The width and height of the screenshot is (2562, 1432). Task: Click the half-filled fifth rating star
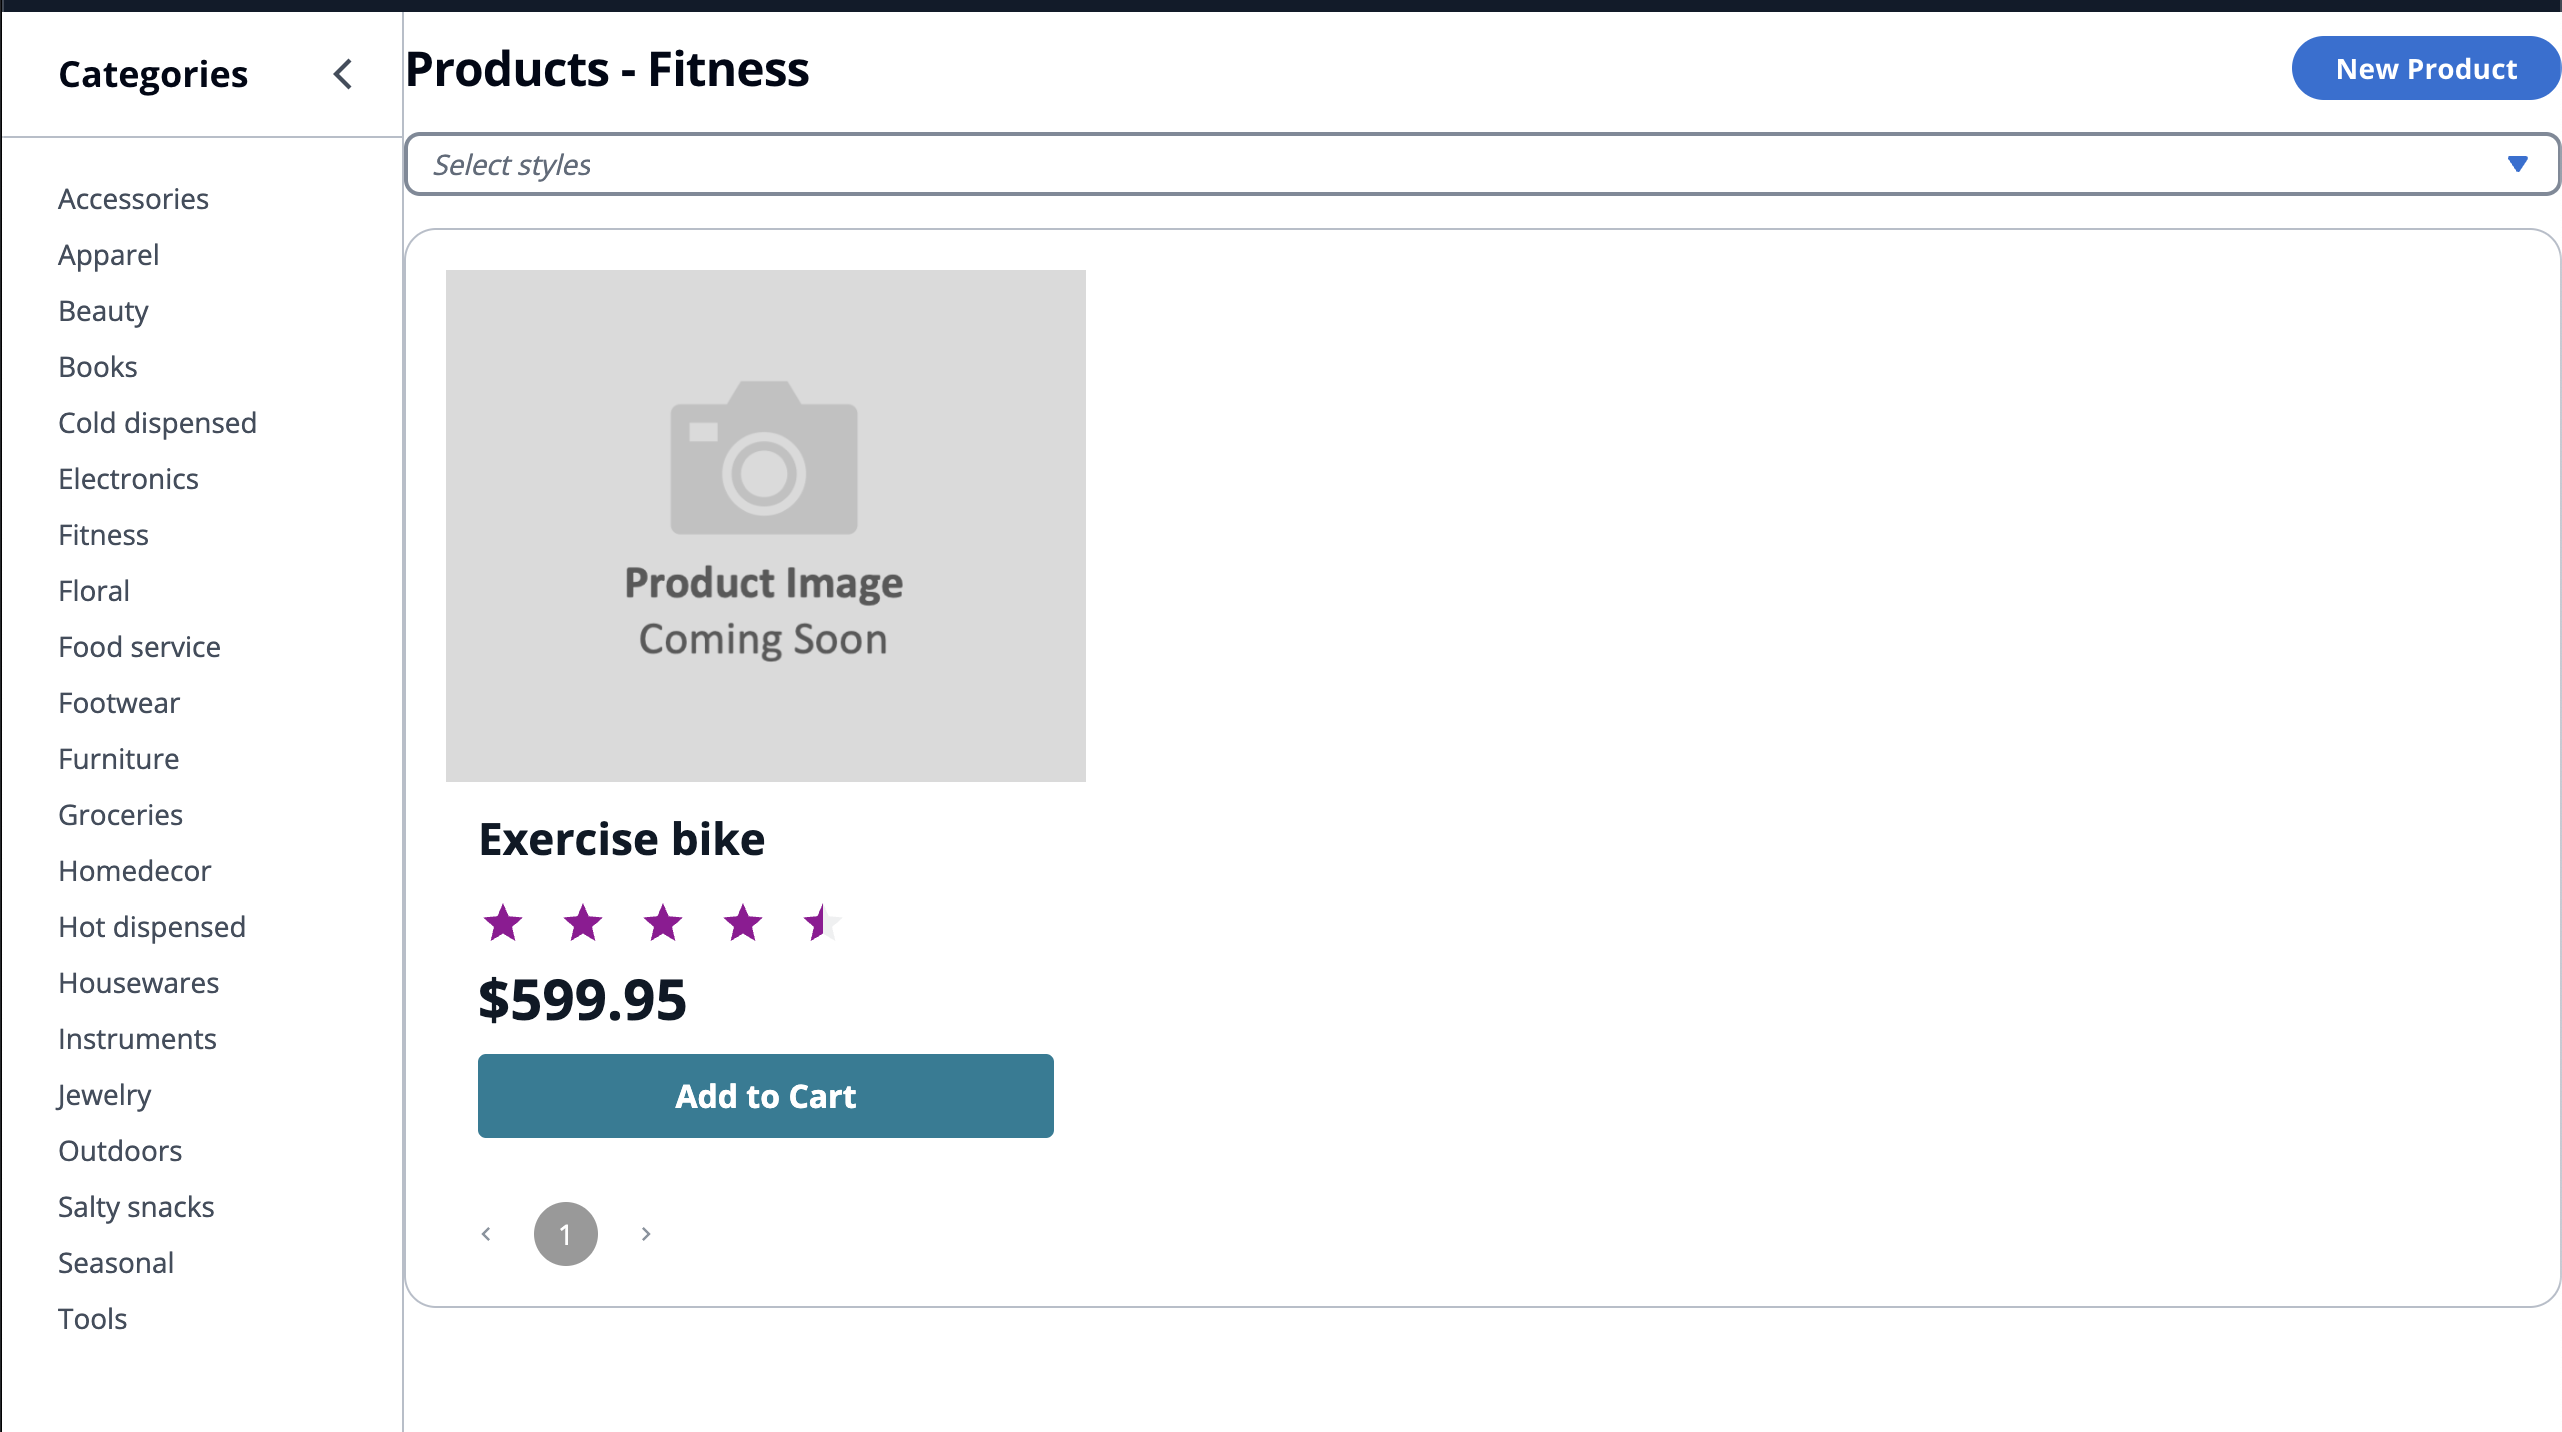coord(822,922)
